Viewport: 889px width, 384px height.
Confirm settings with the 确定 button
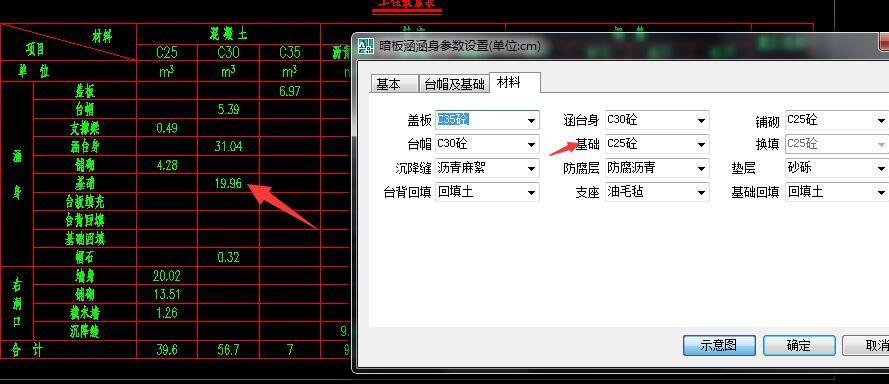[x=799, y=345]
